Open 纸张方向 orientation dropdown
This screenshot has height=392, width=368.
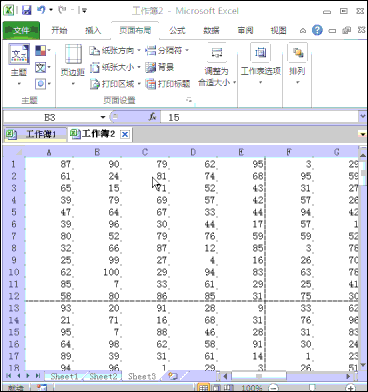pyautogui.click(x=115, y=51)
